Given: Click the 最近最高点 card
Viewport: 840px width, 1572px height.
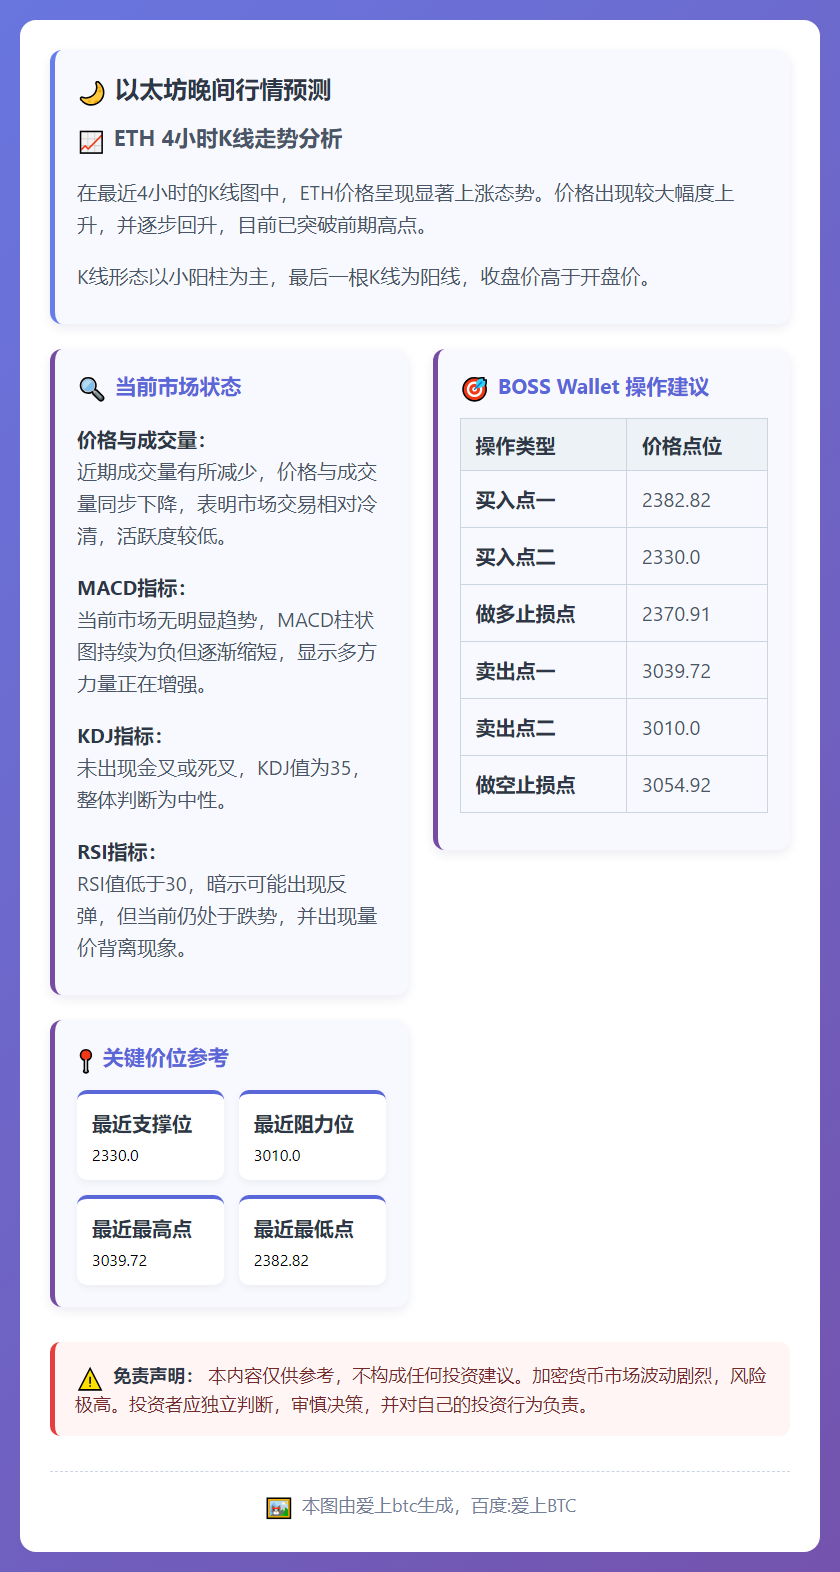Looking at the screenshot, I should (x=150, y=1241).
